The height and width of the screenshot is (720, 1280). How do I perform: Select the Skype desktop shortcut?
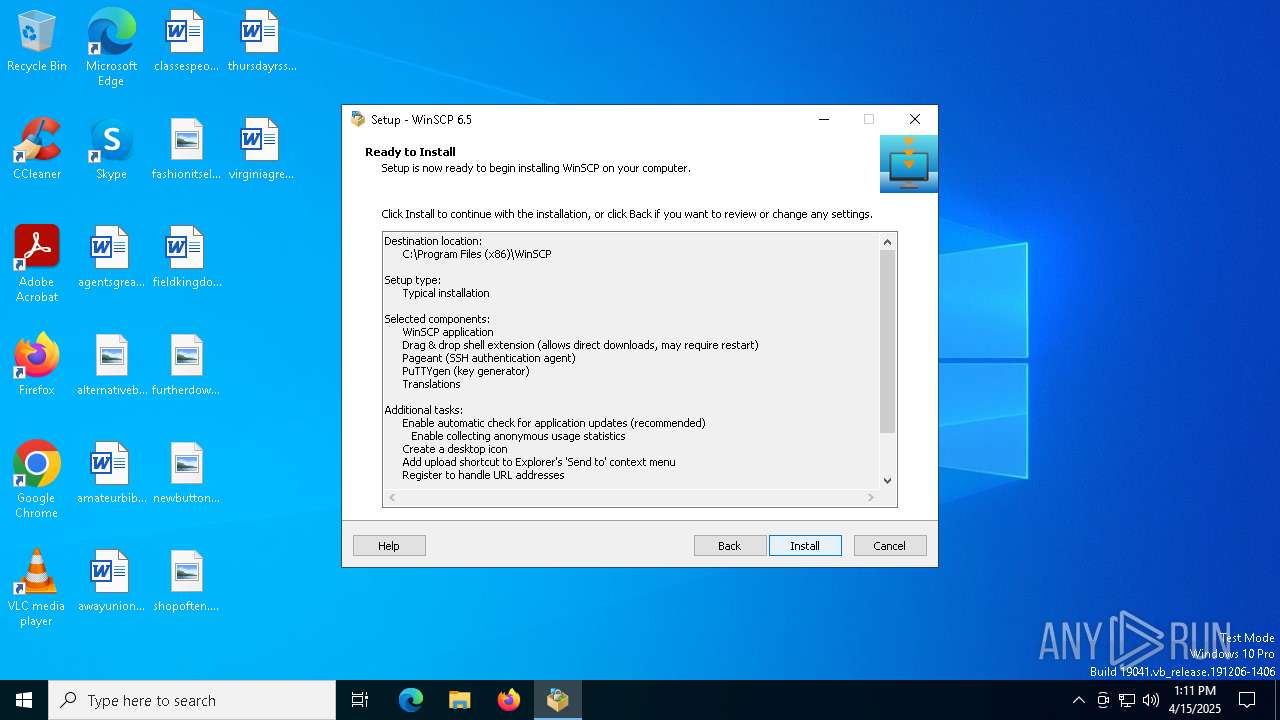(x=111, y=150)
